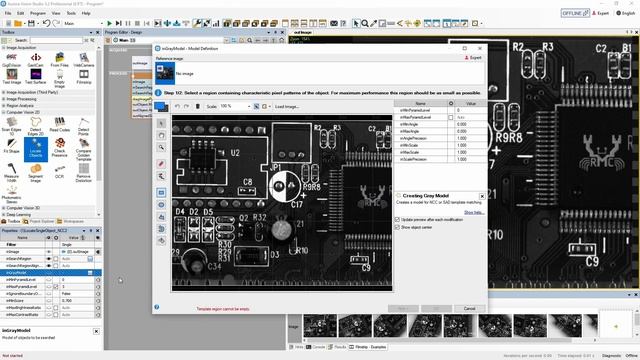Screen dimensions: 640x360
Task: Open the Help menu
Action: pyautogui.click(x=86, y=13)
